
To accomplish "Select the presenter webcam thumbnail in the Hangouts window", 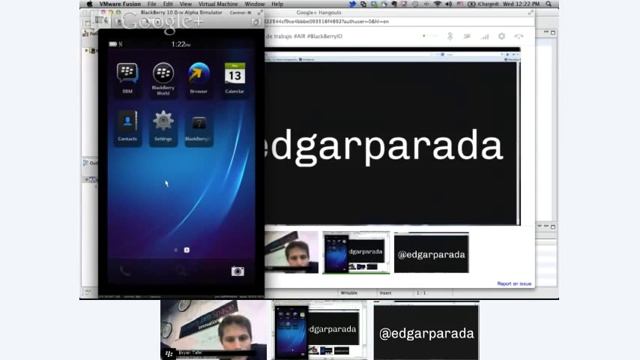I will [291, 252].
